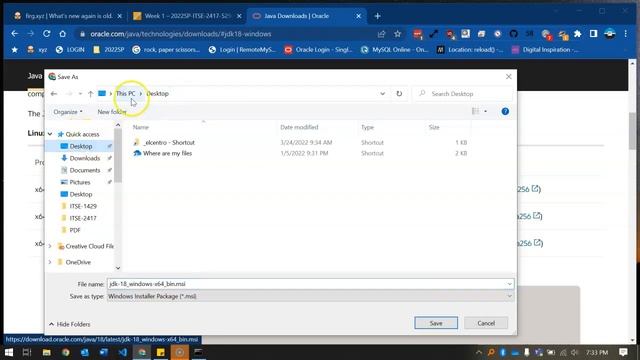Create a New folder

[112, 112]
